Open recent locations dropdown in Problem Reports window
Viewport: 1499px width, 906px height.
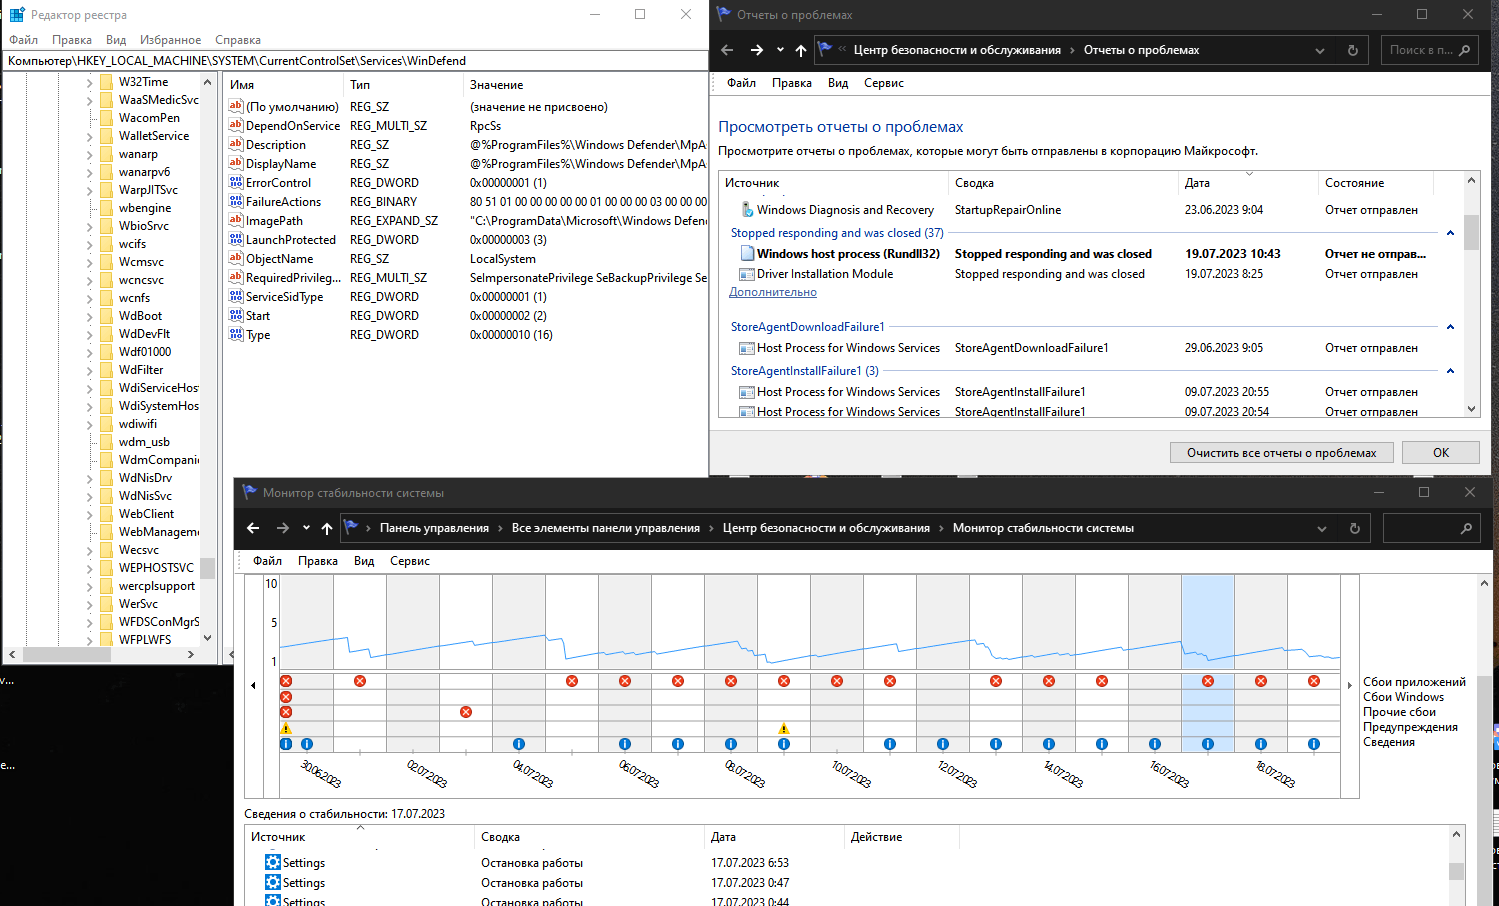[x=780, y=50]
